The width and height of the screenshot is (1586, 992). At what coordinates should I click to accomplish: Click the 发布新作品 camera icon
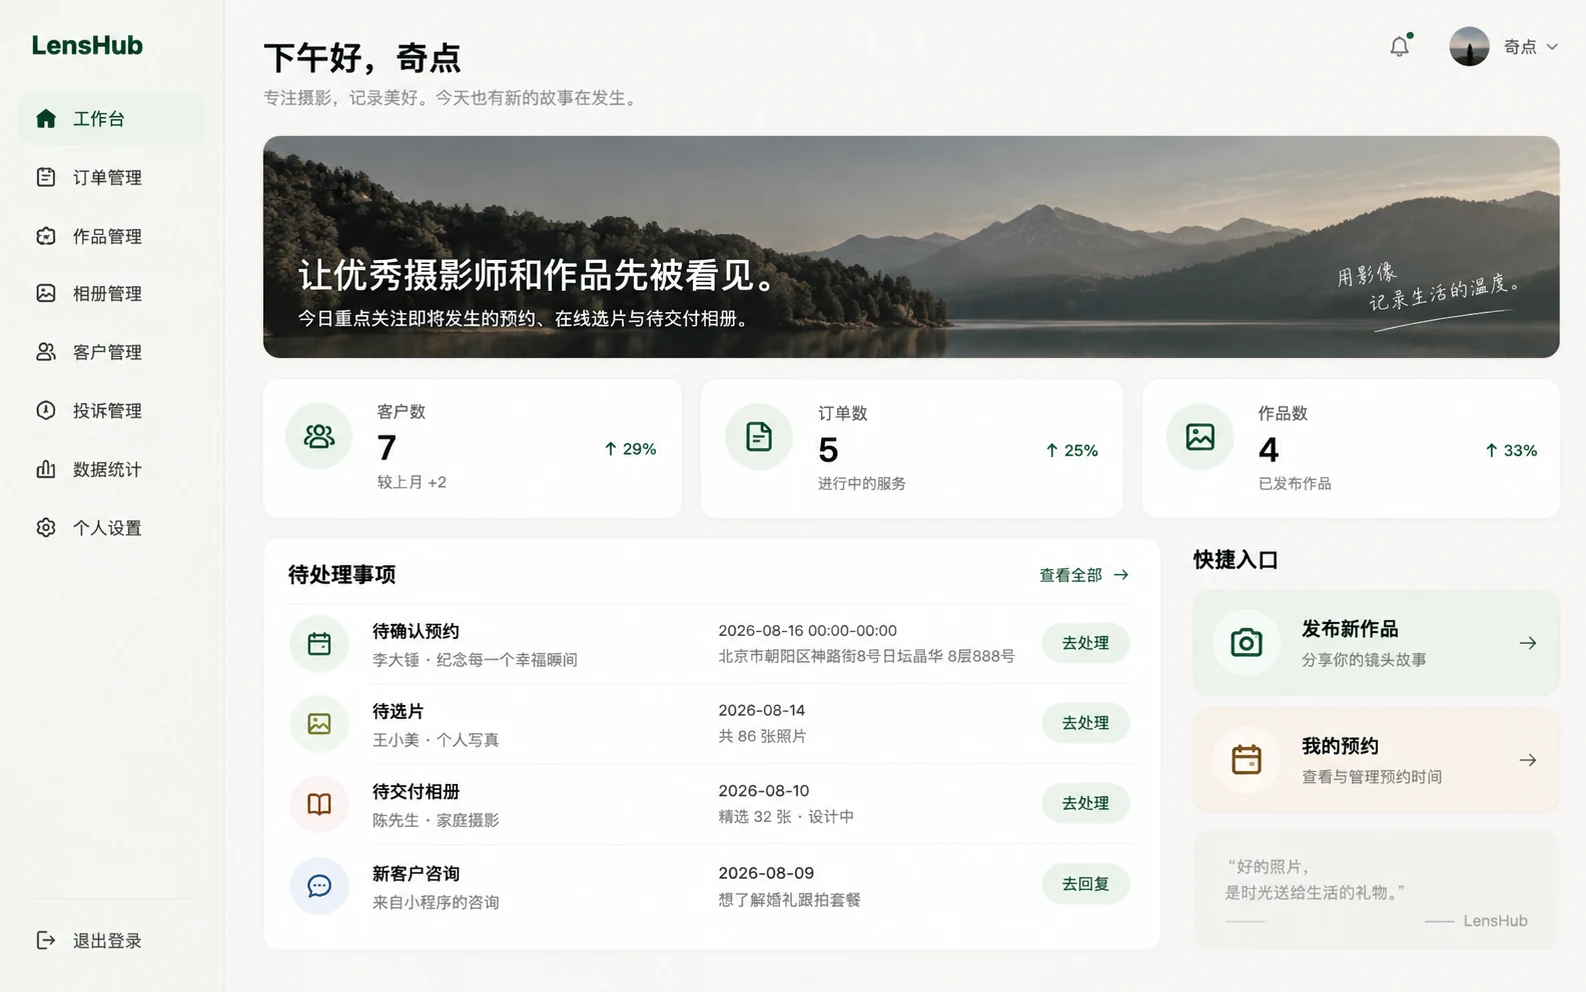[x=1246, y=642]
